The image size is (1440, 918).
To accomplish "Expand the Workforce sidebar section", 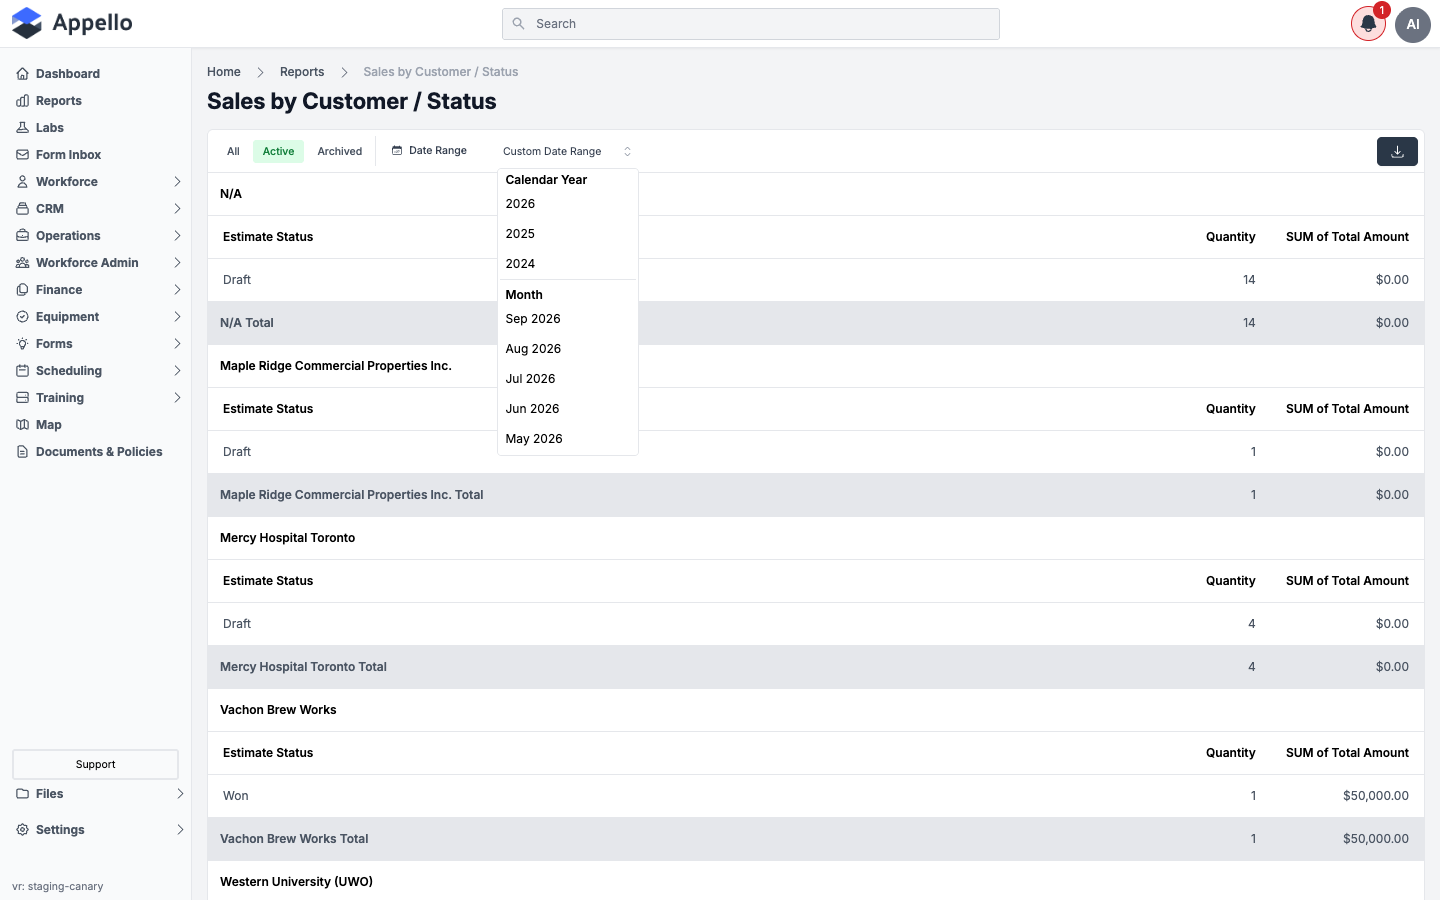I will click(x=177, y=182).
